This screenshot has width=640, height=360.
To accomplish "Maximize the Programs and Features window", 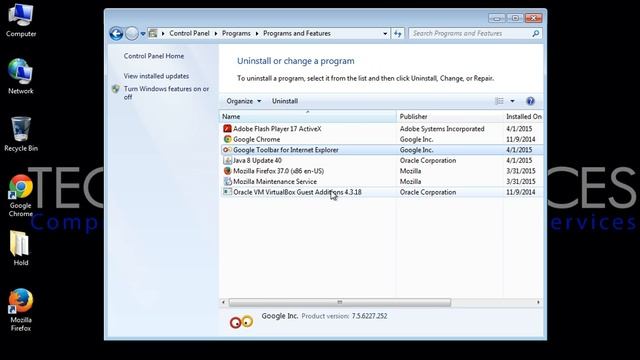I will [x=515, y=18].
